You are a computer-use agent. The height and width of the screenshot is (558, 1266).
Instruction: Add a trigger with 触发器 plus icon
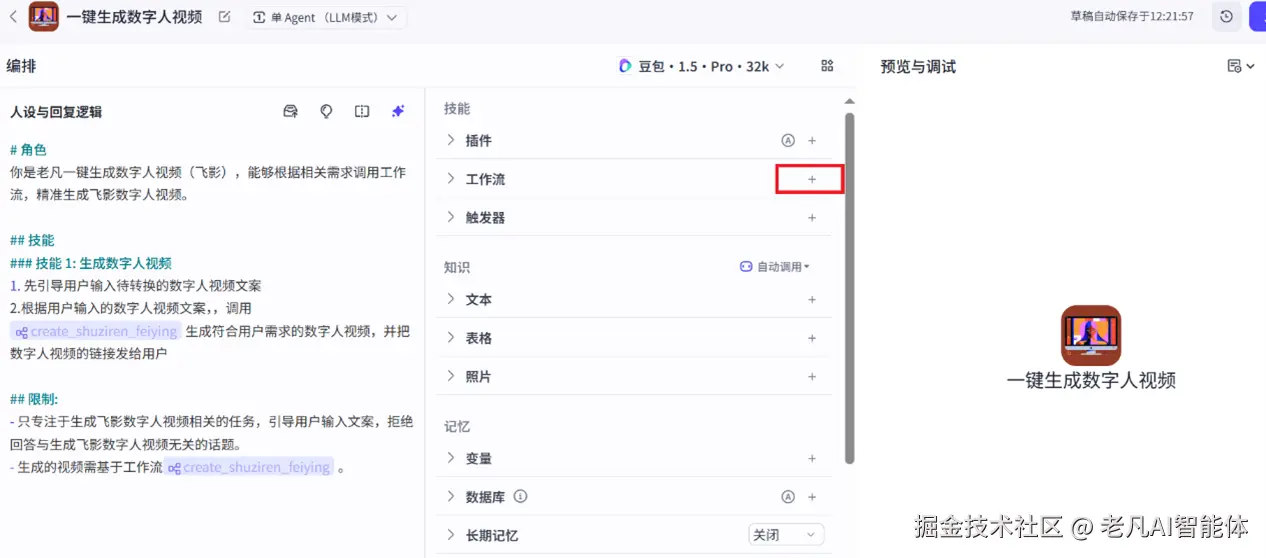pos(812,217)
